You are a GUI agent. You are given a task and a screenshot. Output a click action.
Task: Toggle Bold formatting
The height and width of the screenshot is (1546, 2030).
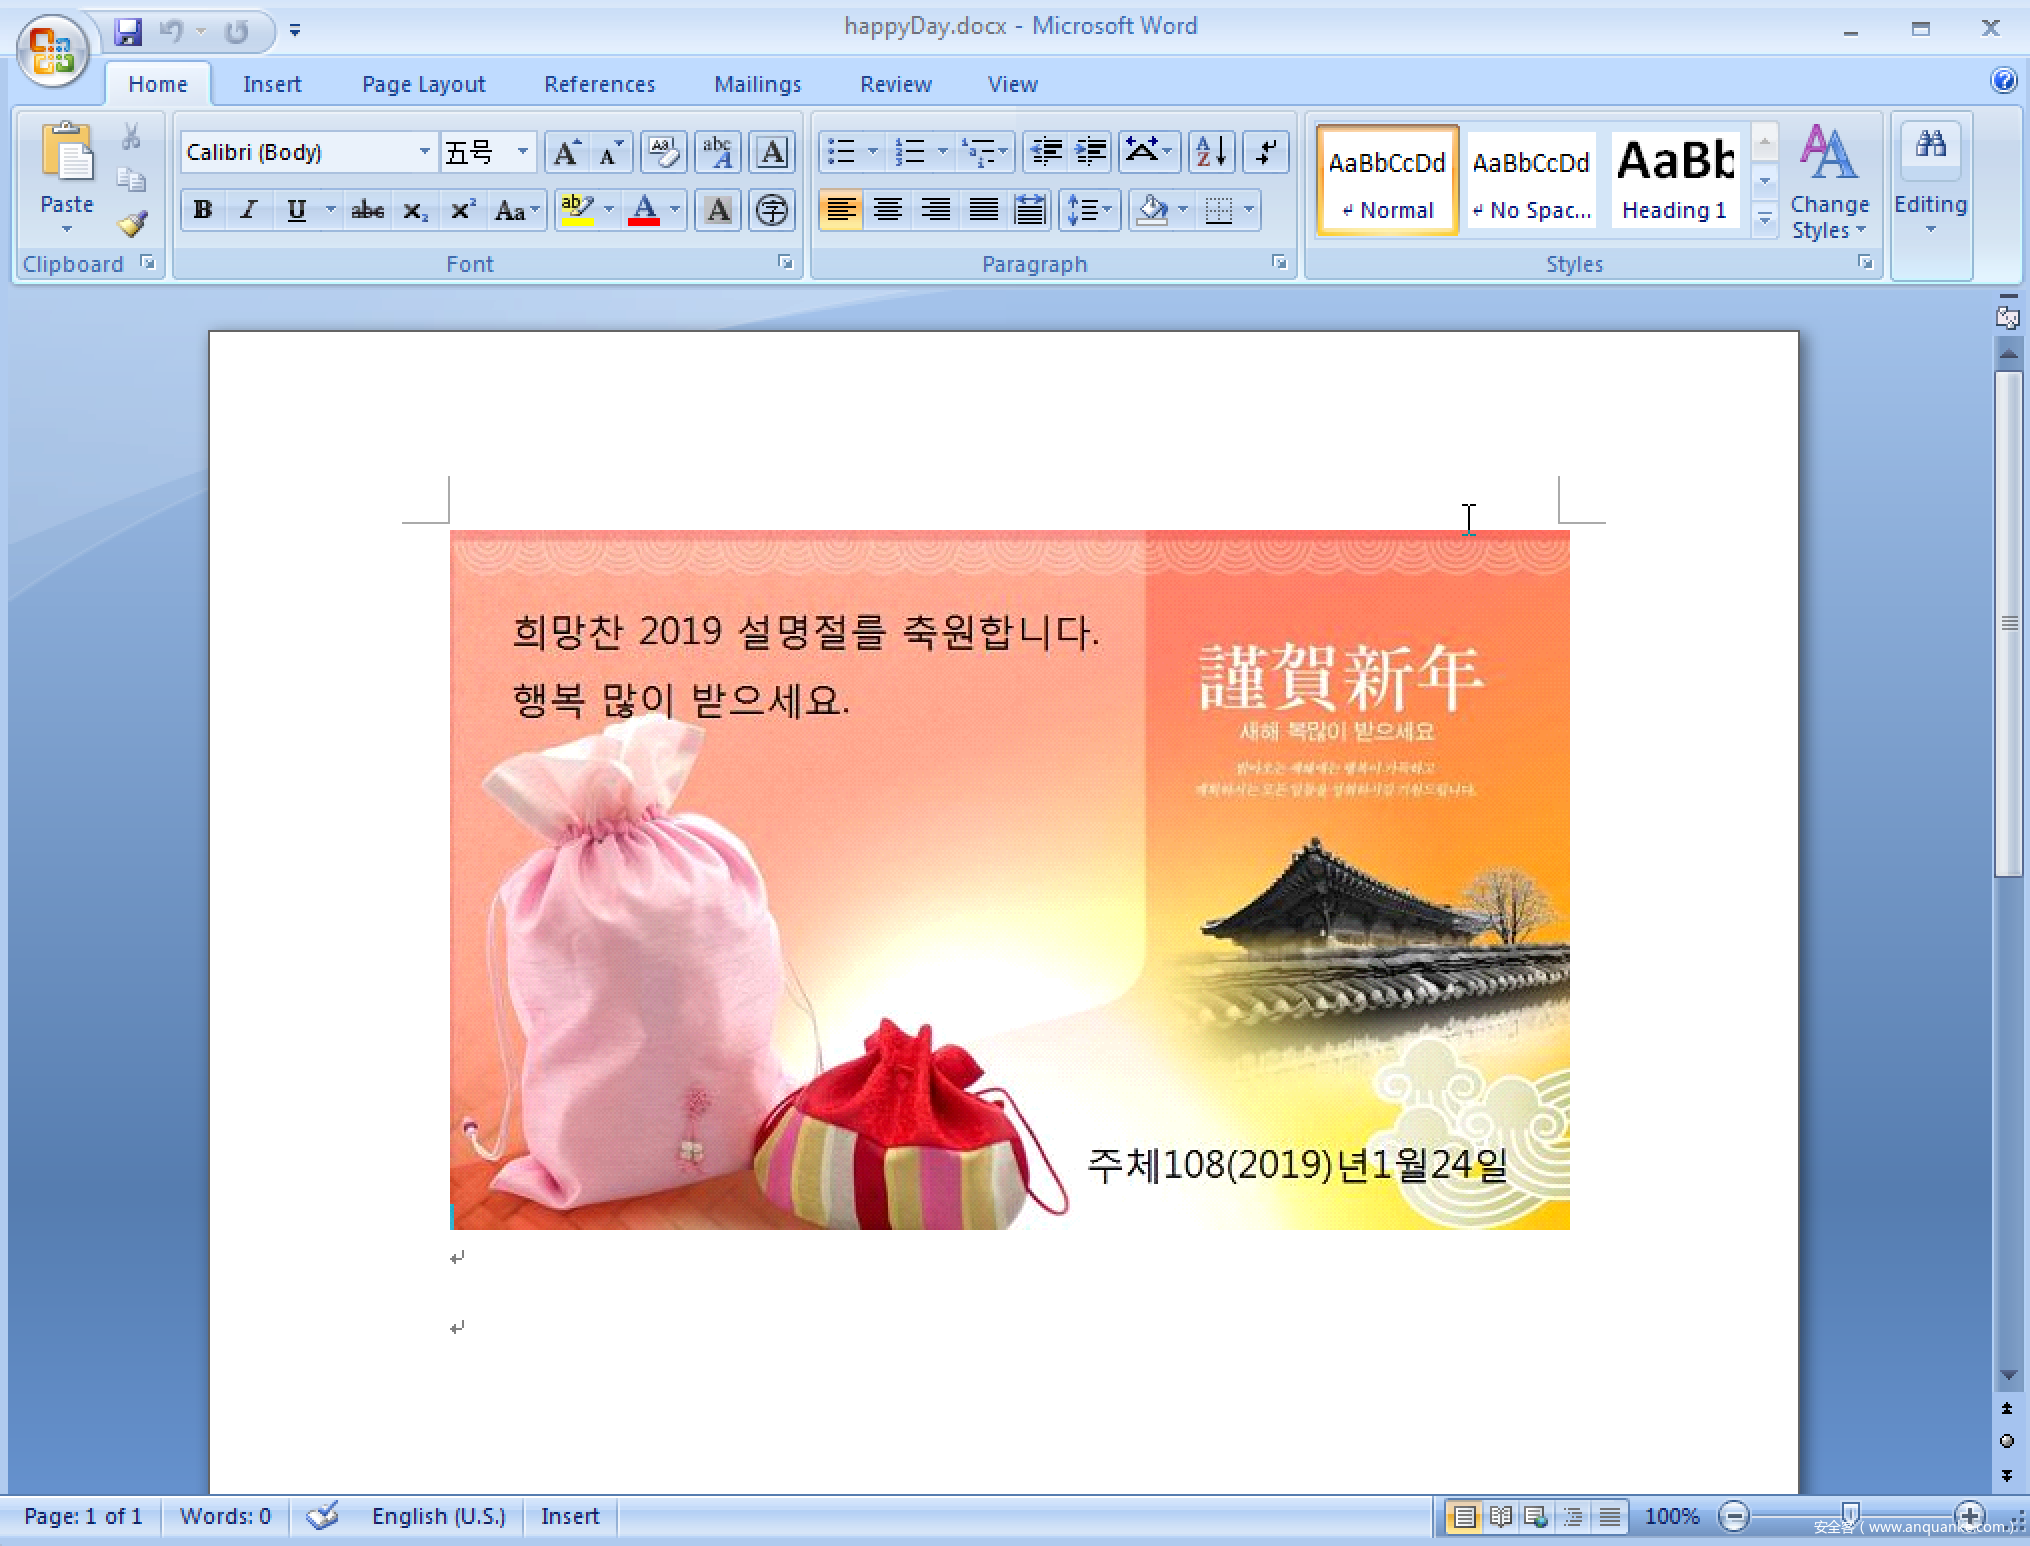(203, 211)
